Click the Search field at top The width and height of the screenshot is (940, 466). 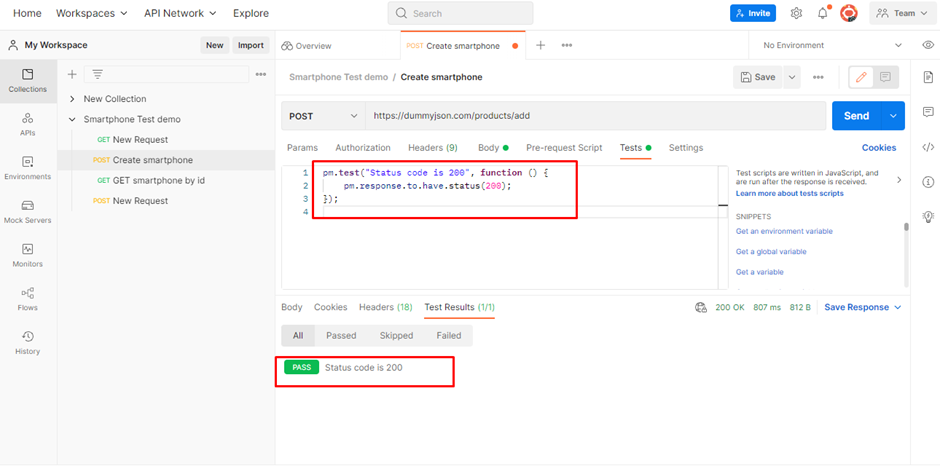coord(460,13)
